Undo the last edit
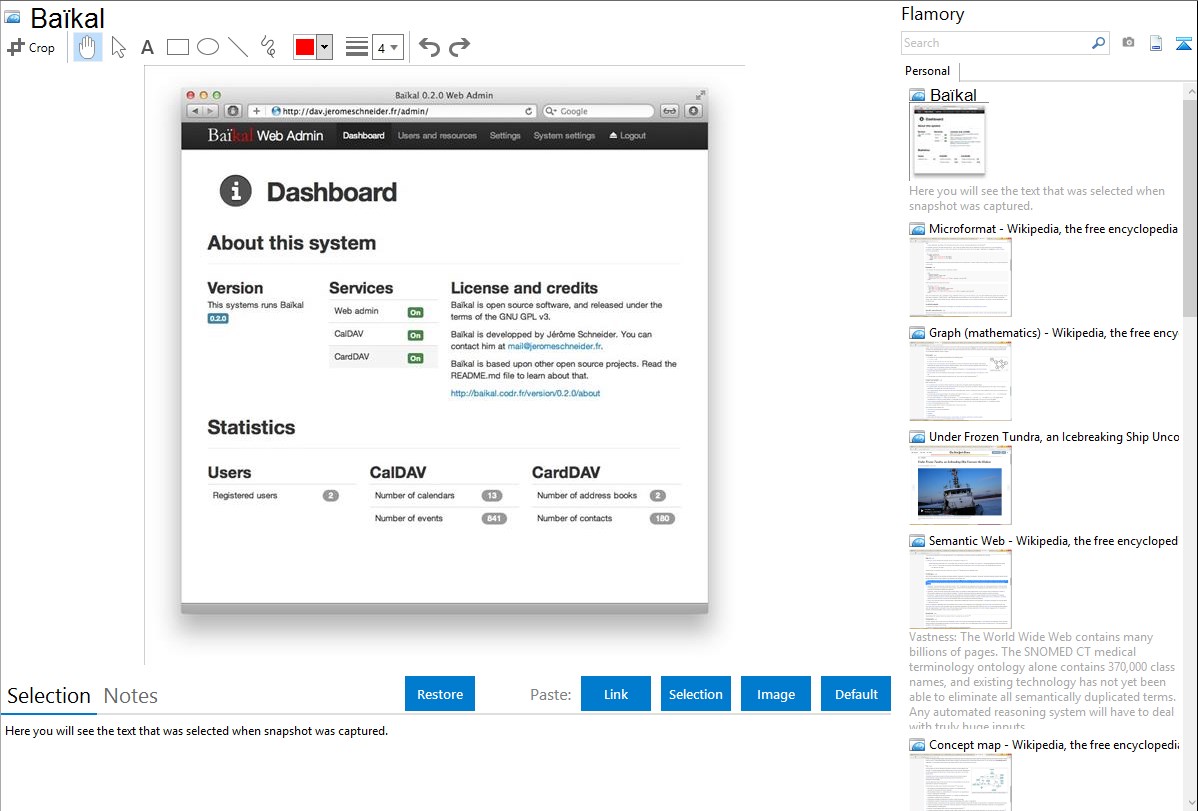 tap(429, 47)
